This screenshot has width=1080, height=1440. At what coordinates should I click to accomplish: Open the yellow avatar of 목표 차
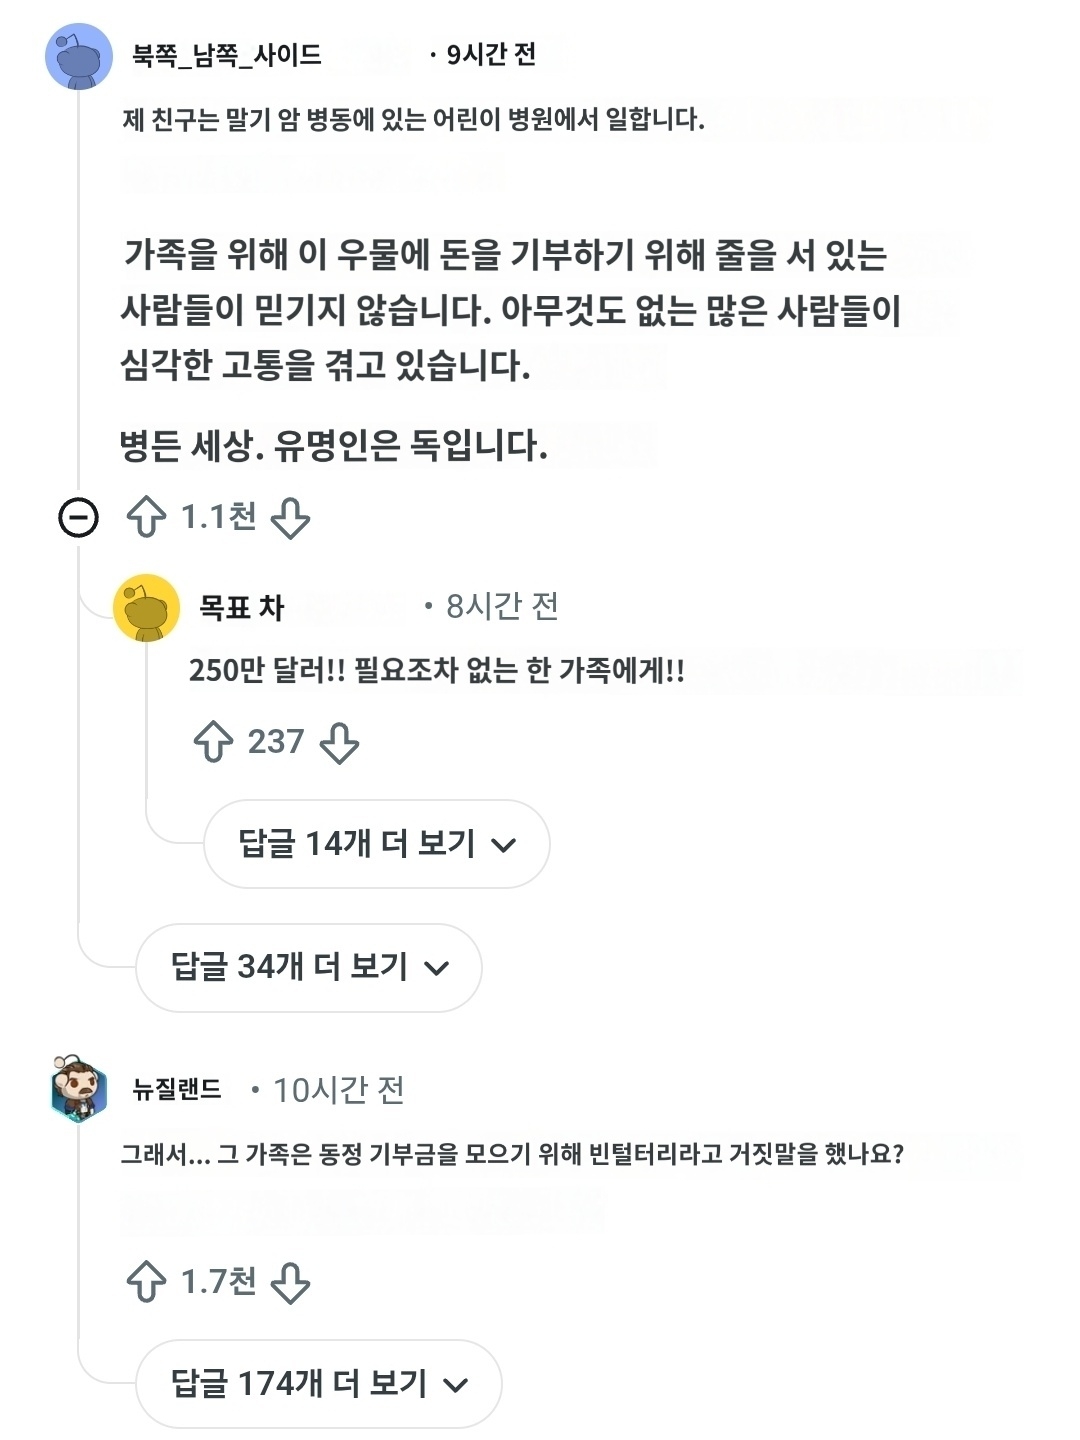(147, 608)
